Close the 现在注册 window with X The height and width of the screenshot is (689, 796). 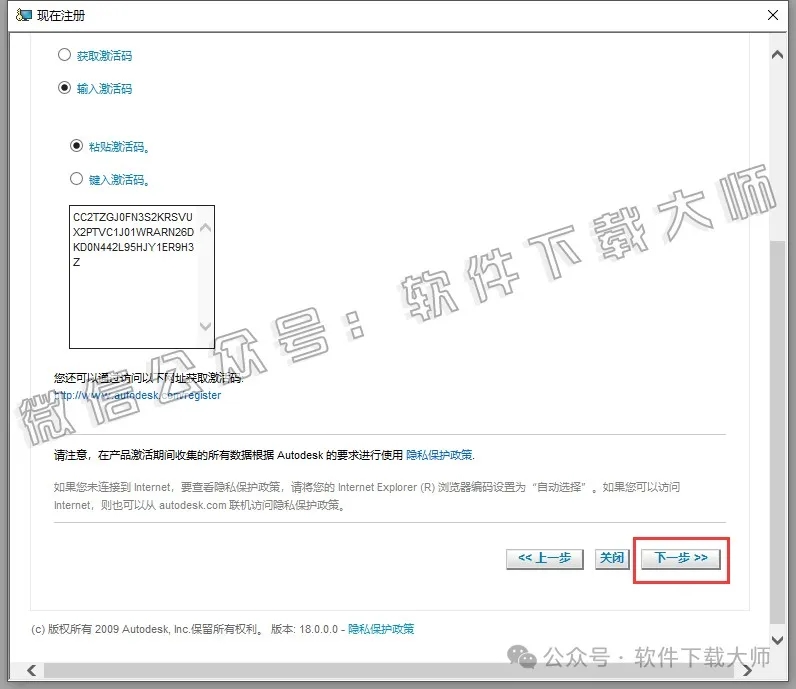tap(773, 15)
